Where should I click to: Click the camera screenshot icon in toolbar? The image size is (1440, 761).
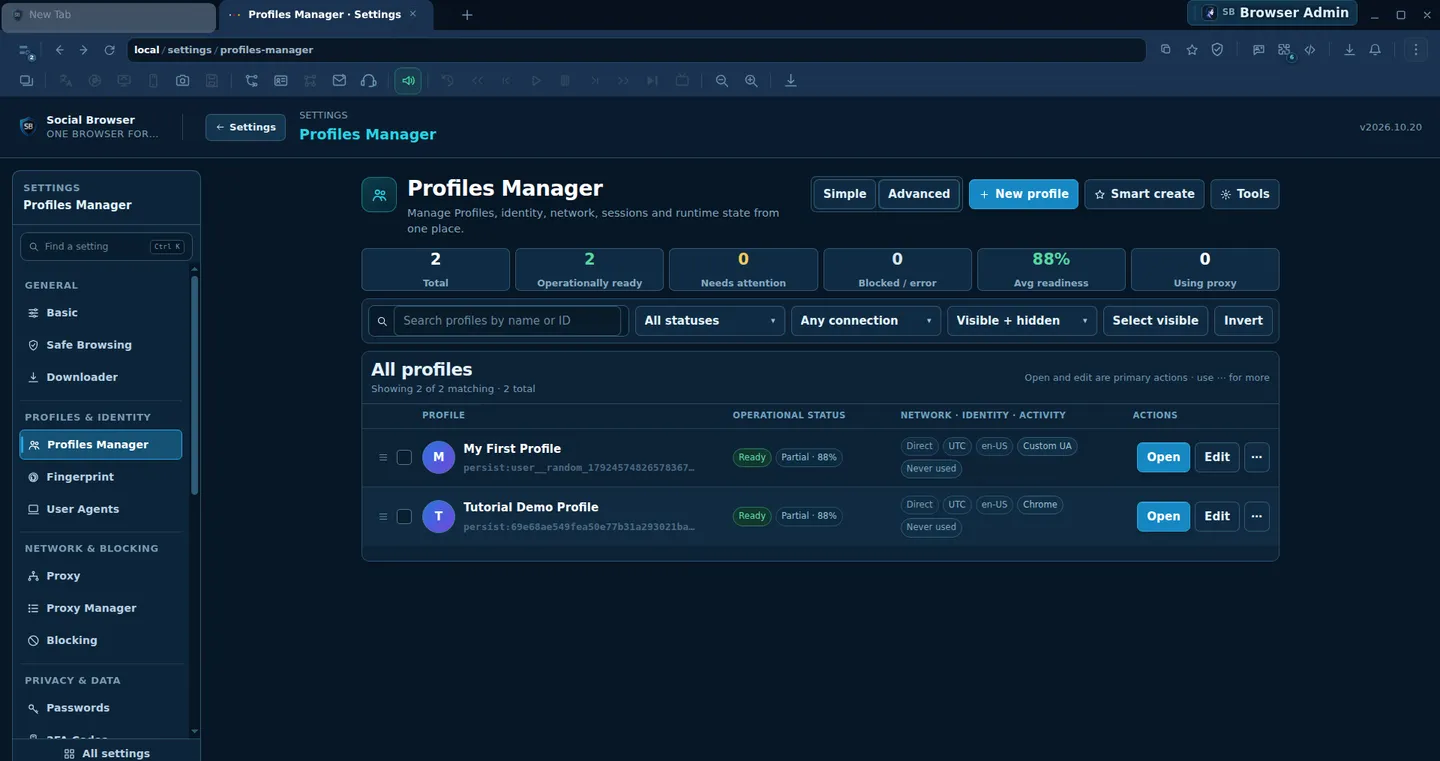click(182, 81)
